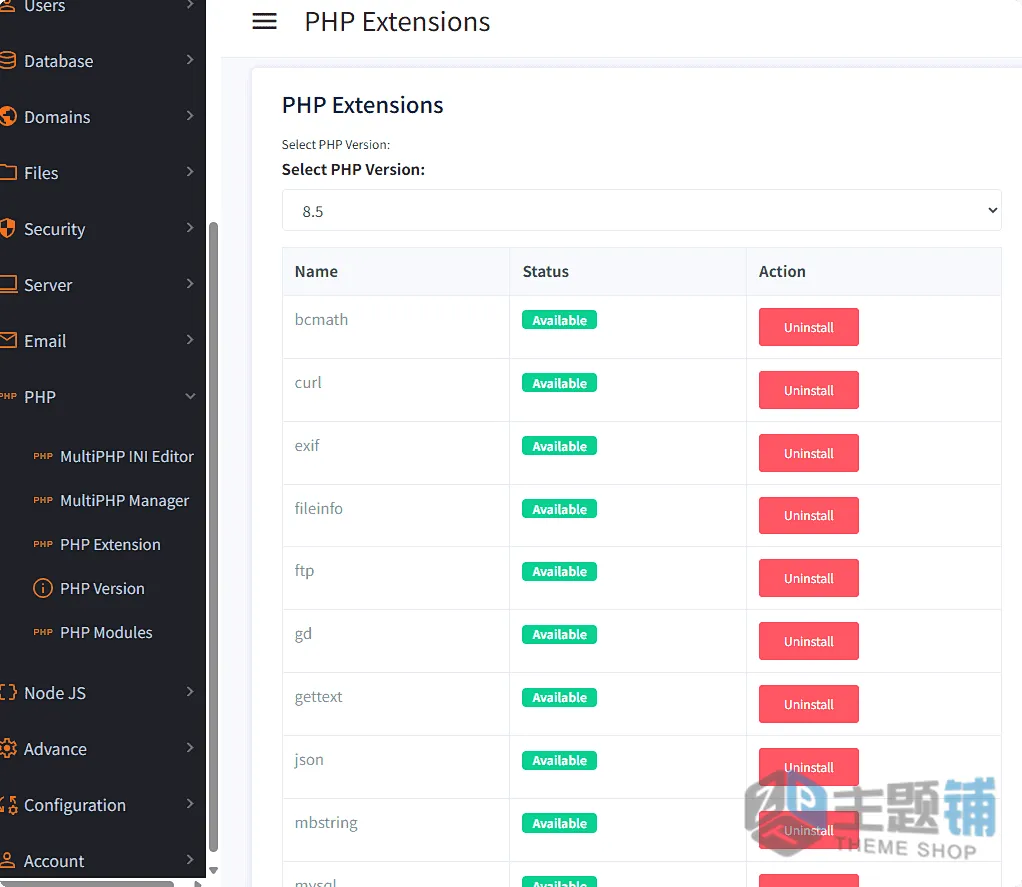Collapse the PHP submenu chevron

coord(190,396)
